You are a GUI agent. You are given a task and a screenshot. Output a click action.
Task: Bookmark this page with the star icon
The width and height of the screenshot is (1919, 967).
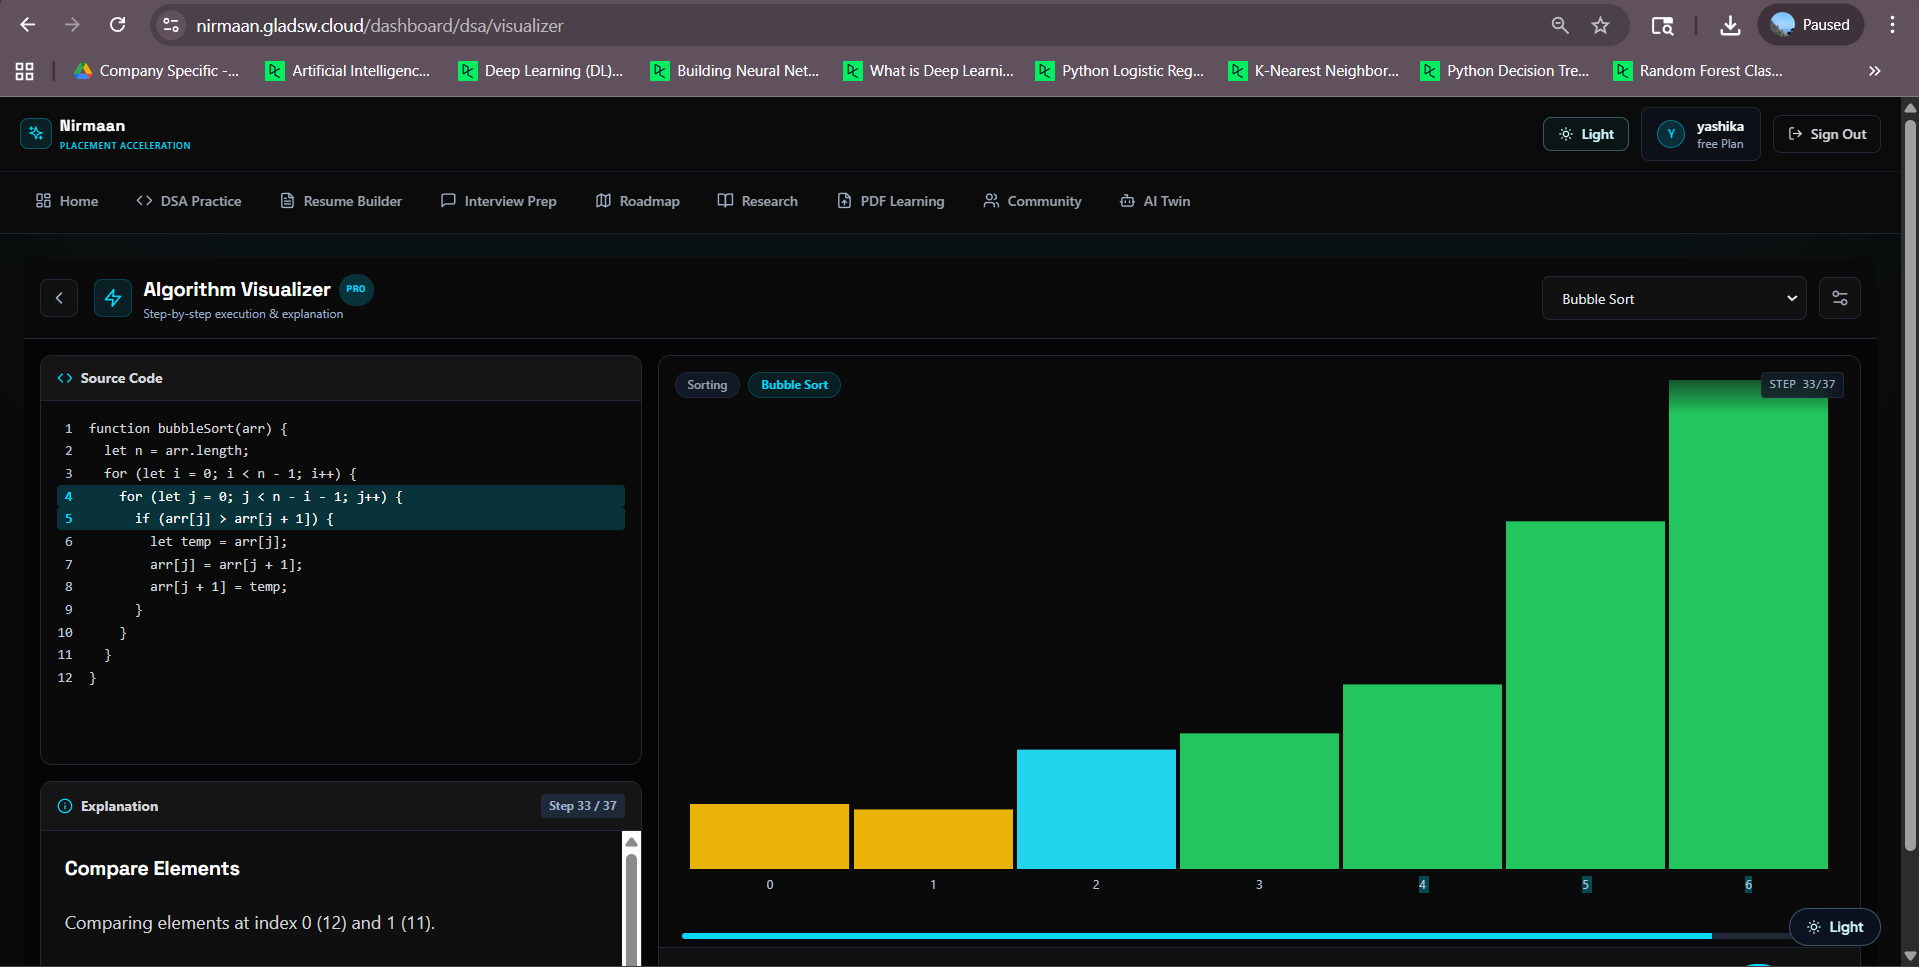coord(1600,25)
